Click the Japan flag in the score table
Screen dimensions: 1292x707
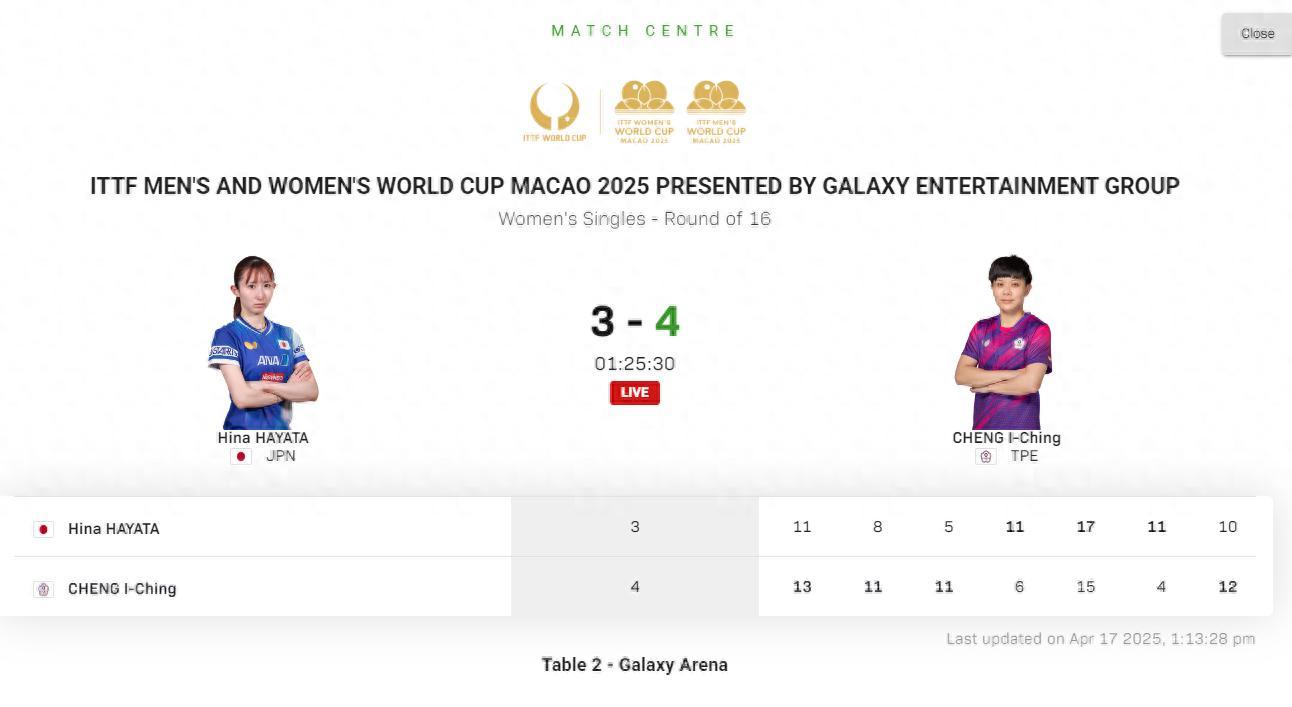coord(43,529)
